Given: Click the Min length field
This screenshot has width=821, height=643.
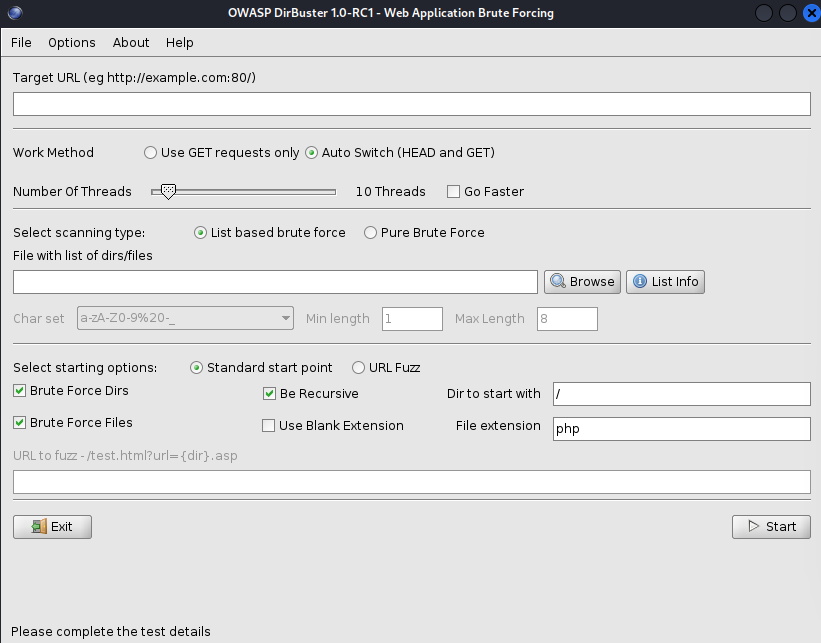Looking at the screenshot, I should (x=413, y=319).
